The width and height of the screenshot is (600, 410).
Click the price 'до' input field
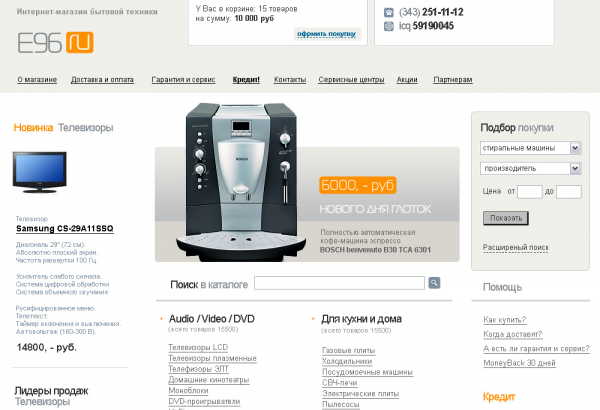point(569,191)
